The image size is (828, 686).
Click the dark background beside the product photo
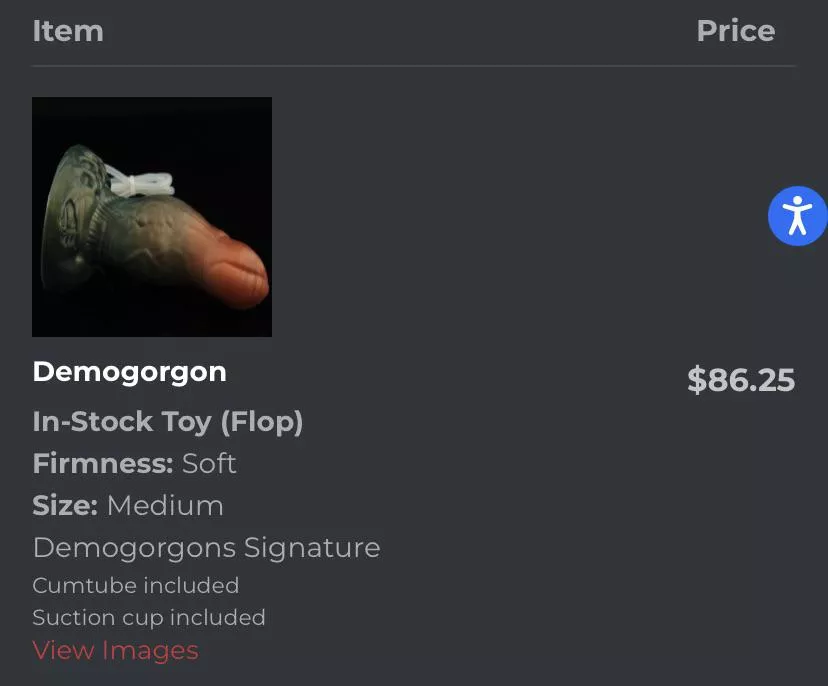(x=450, y=216)
